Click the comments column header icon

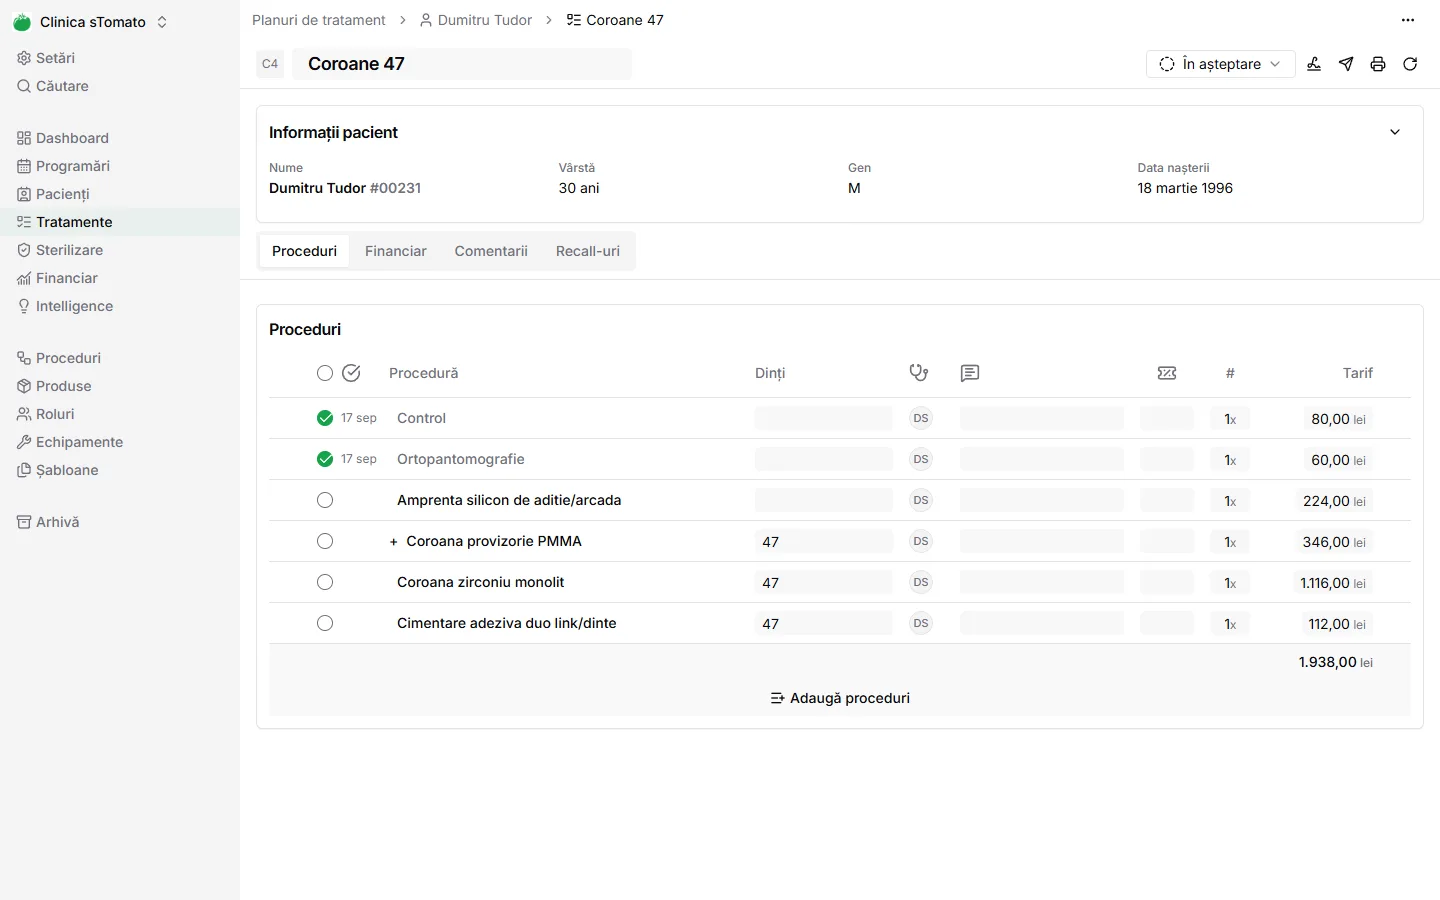[970, 373]
